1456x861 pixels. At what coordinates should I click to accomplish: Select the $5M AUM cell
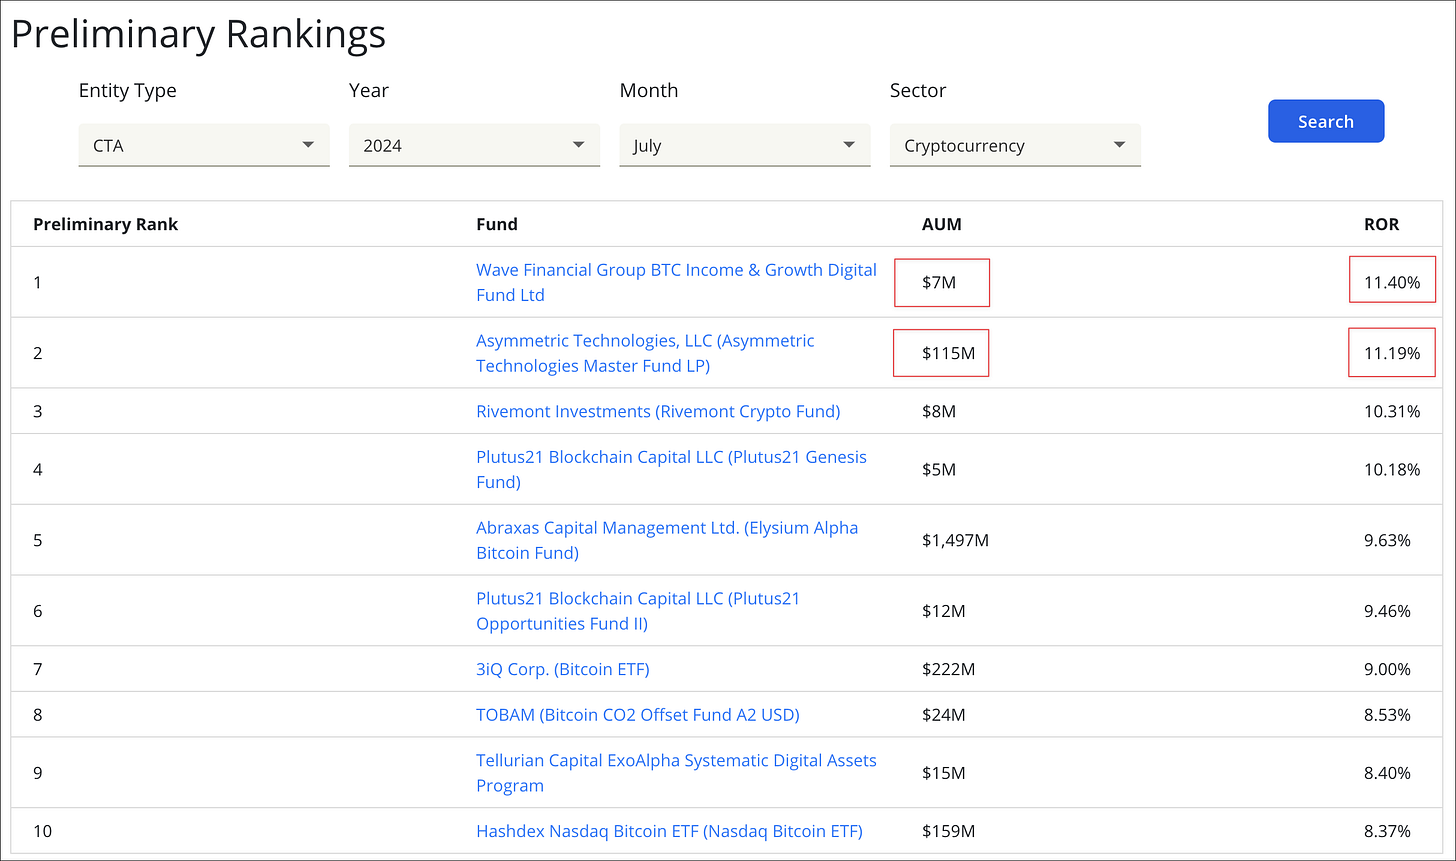(939, 469)
